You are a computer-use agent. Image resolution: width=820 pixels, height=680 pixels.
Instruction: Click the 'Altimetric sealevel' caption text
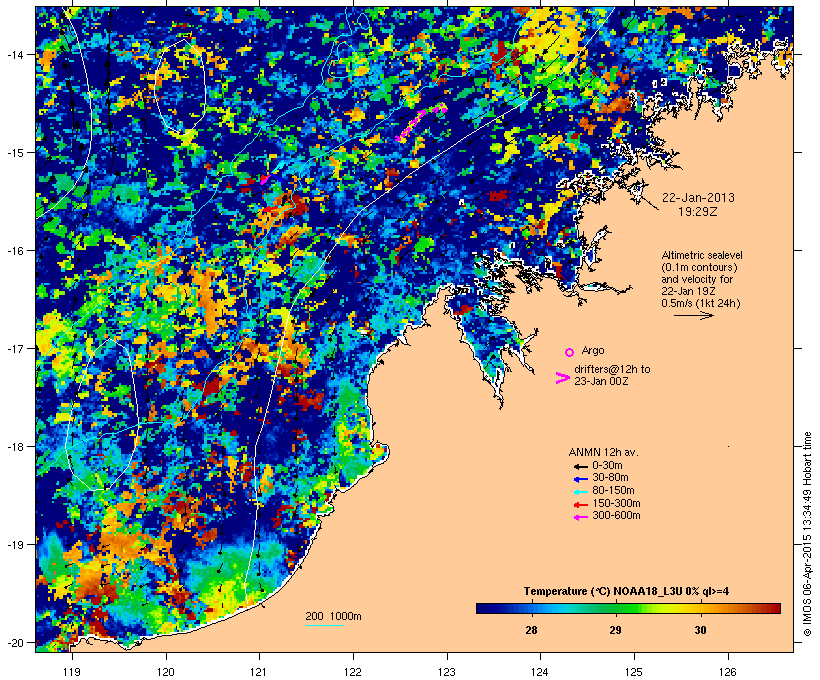point(702,255)
